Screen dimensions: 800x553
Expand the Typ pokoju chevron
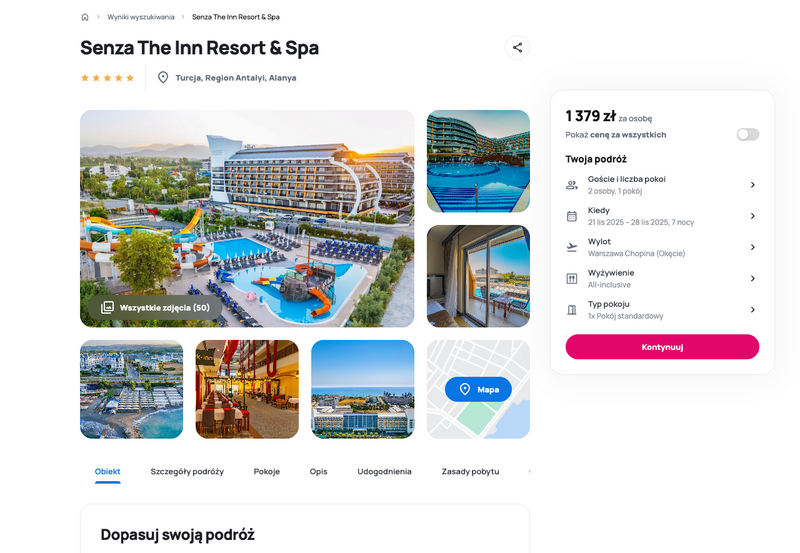[753, 310]
